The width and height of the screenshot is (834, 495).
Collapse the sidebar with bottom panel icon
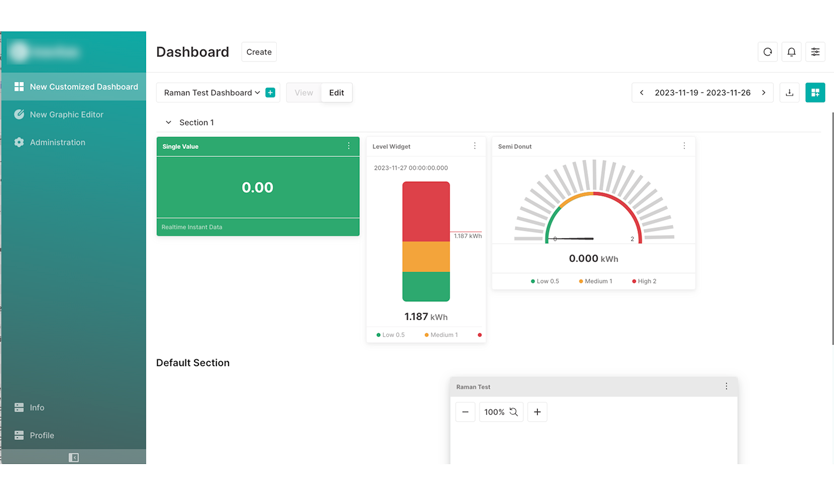tap(73, 457)
